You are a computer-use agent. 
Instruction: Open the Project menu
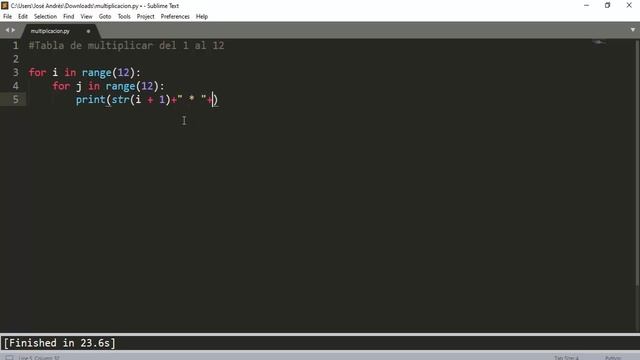145,16
